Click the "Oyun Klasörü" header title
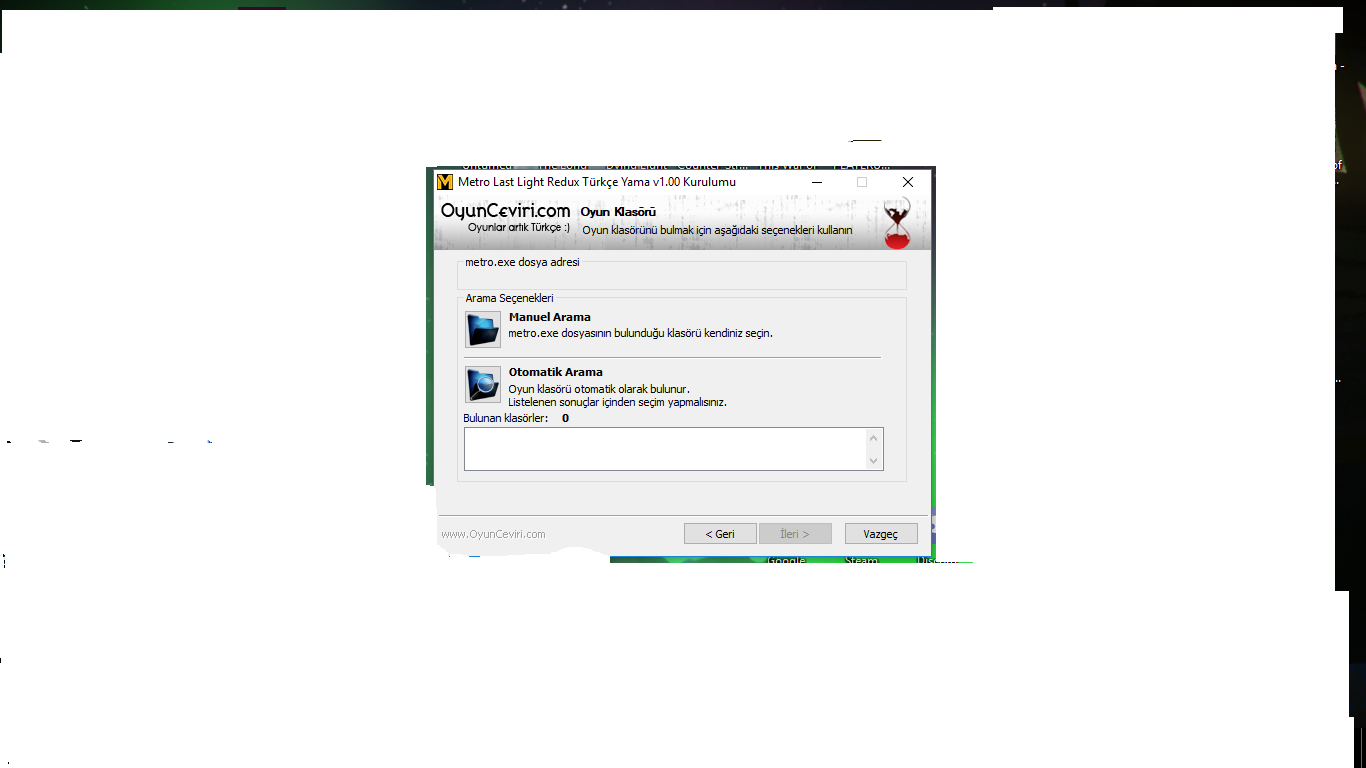This screenshot has height=768, width=1366. click(x=618, y=212)
